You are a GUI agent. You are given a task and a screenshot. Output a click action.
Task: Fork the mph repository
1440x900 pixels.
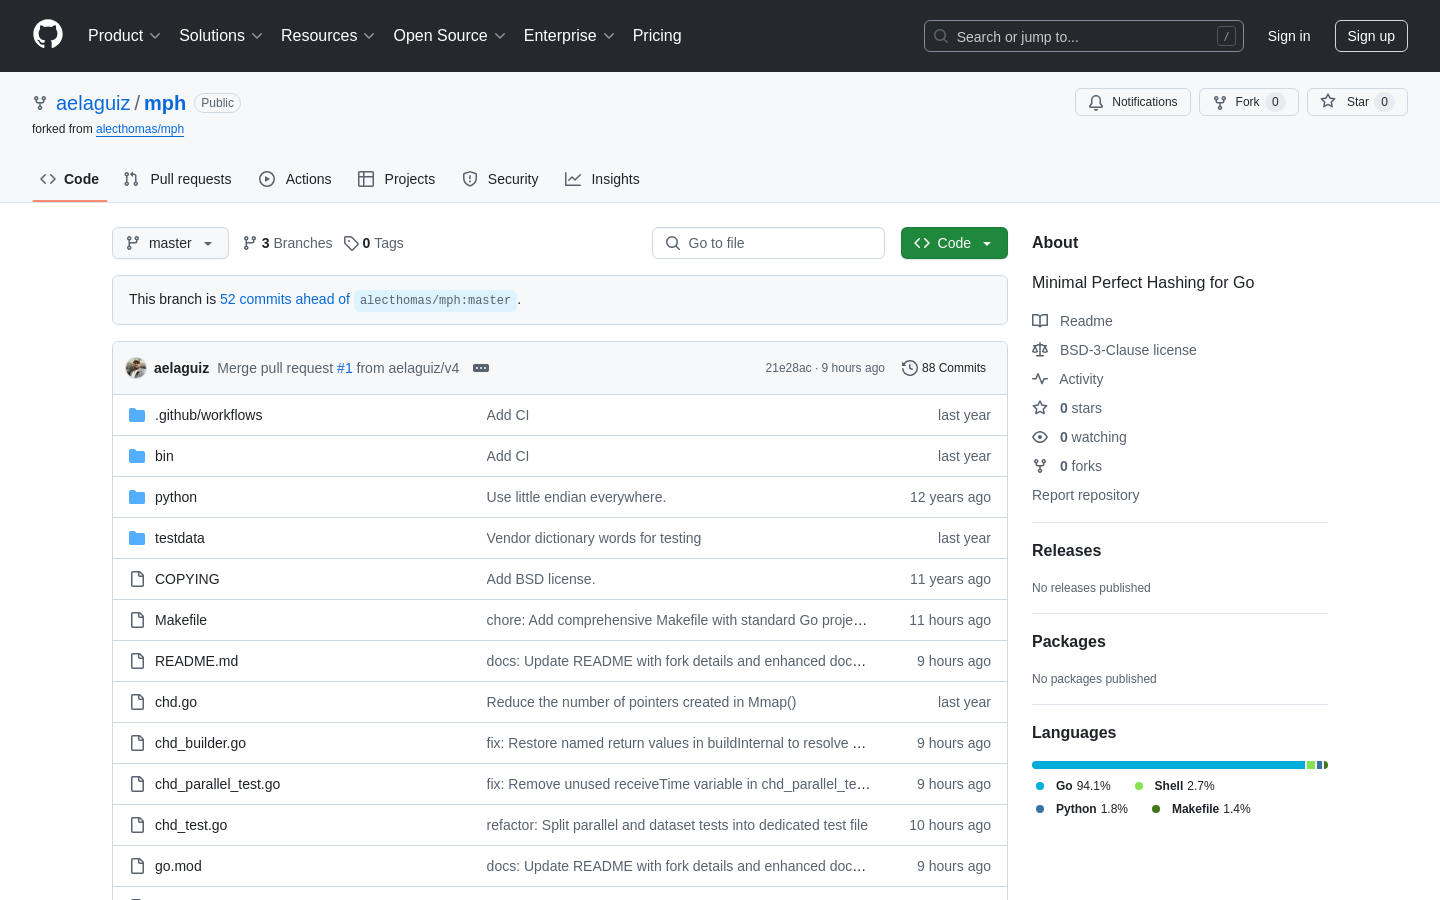tap(1247, 102)
